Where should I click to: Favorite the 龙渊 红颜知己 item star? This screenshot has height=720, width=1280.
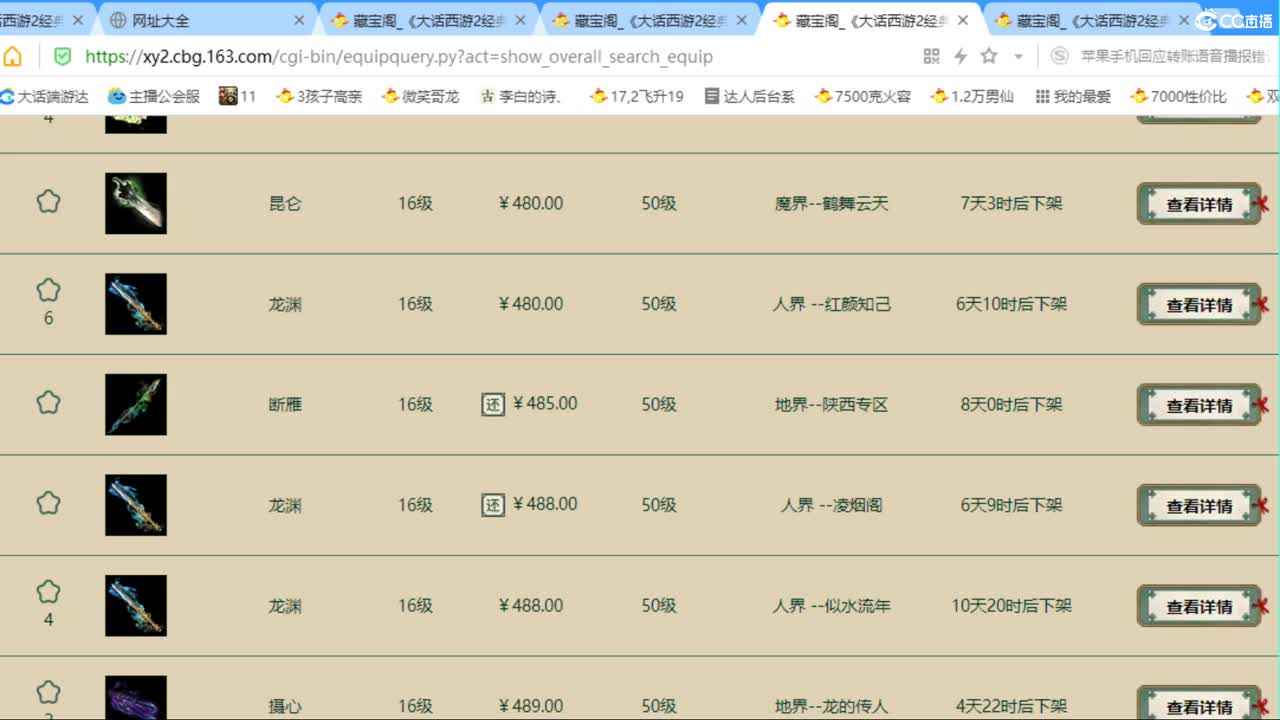point(48,290)
